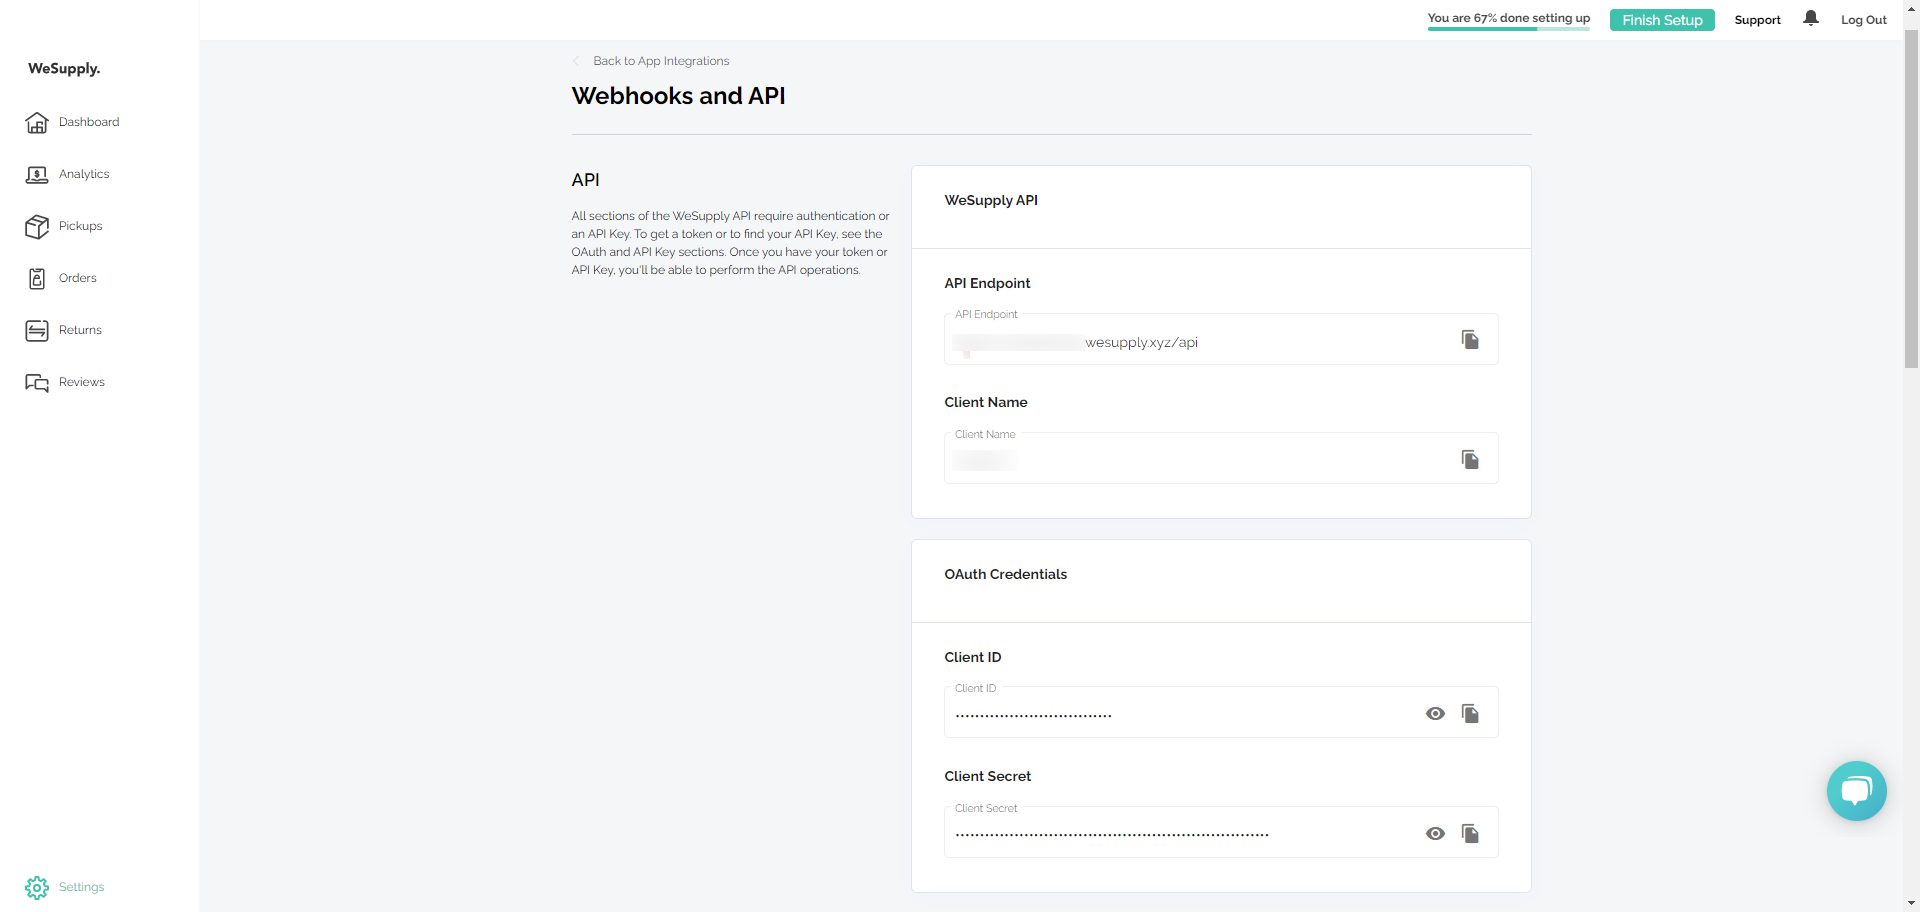This screenshot has height=912, width=1920.
Task: Open the Pickups box icon
Action: point(37,226)
